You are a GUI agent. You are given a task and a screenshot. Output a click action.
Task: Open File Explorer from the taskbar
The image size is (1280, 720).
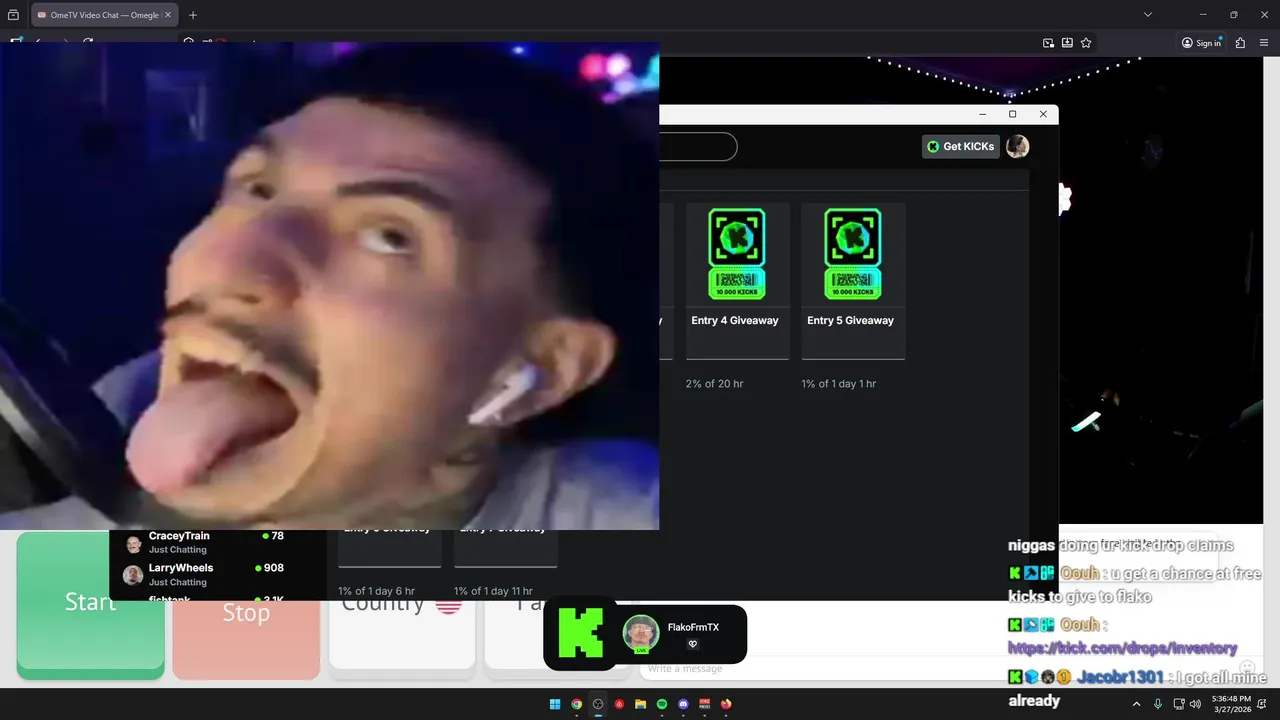tap(641, 704)
